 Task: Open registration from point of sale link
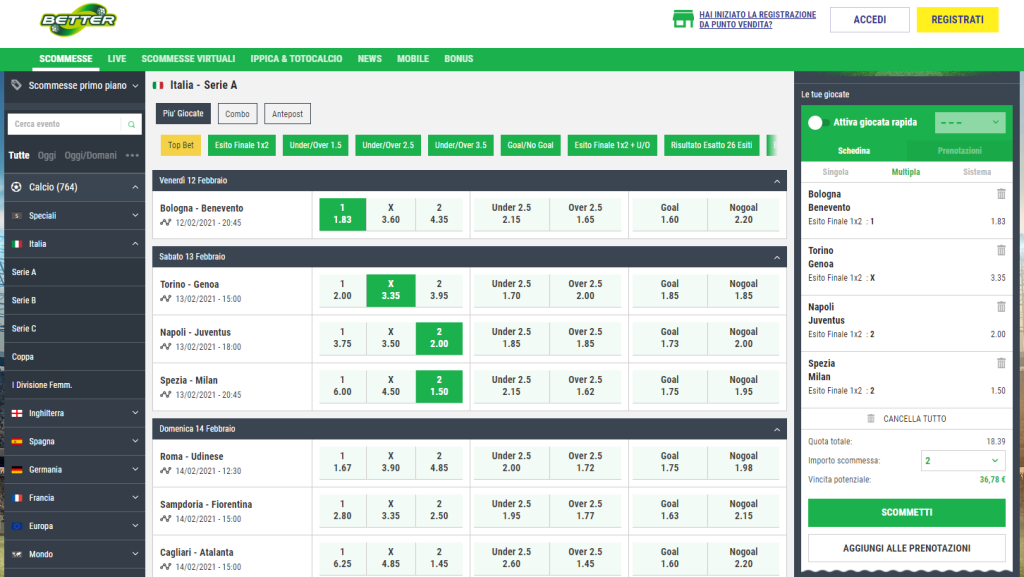tap(758, 20)
